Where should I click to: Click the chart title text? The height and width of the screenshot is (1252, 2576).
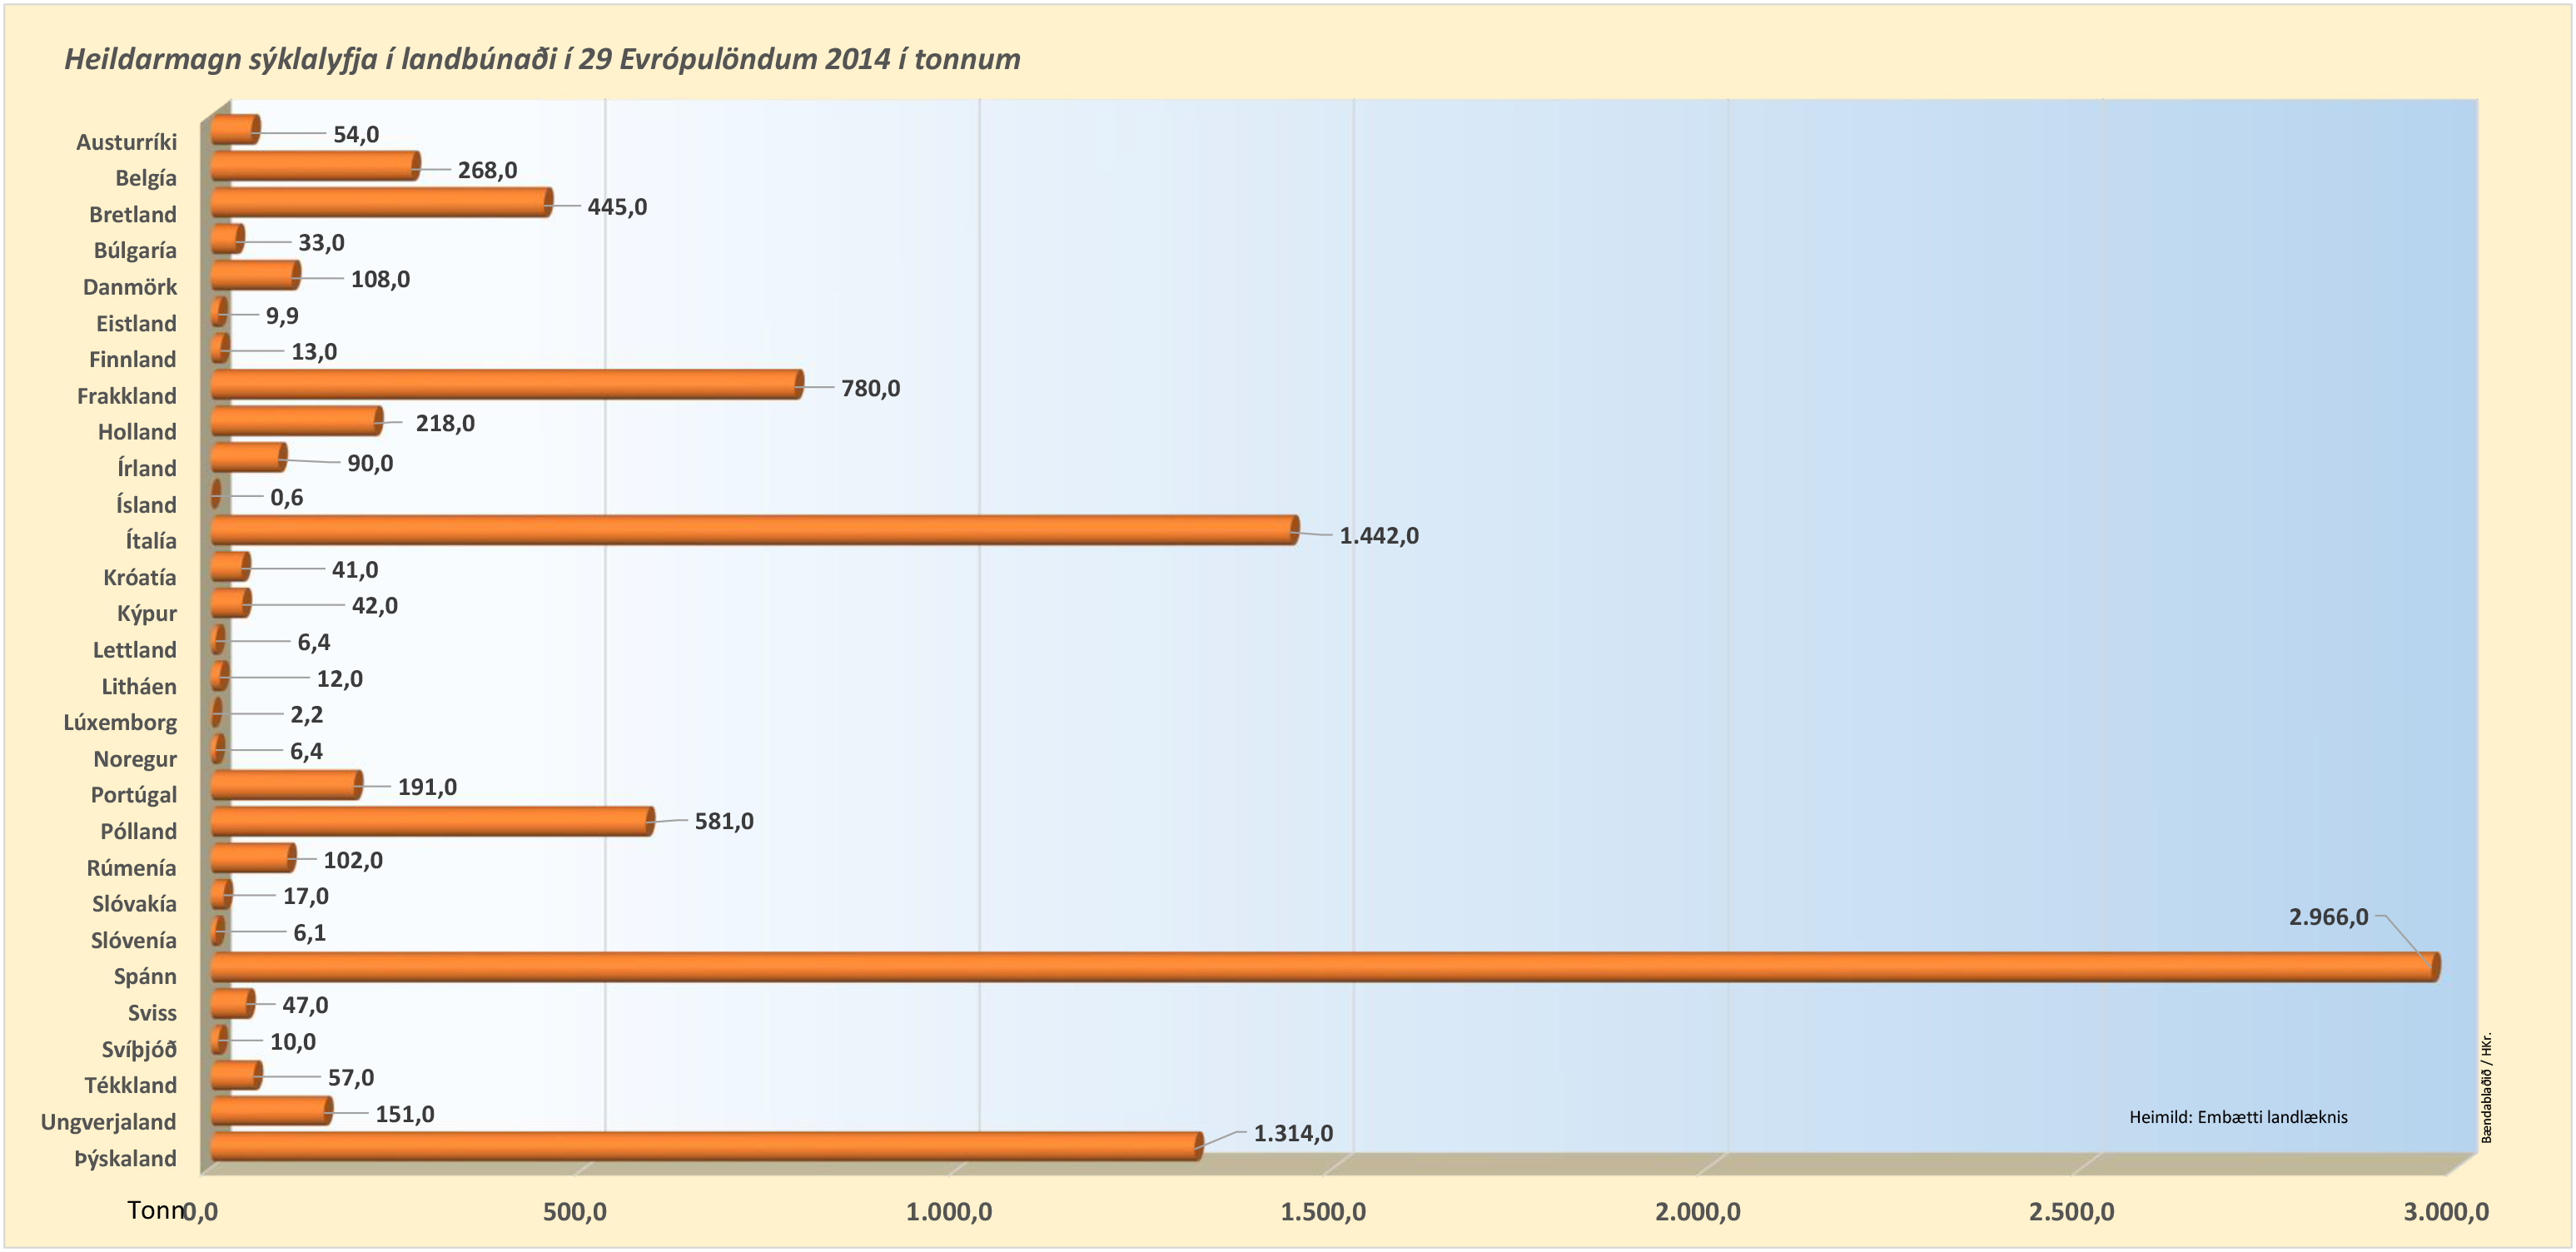542,59
